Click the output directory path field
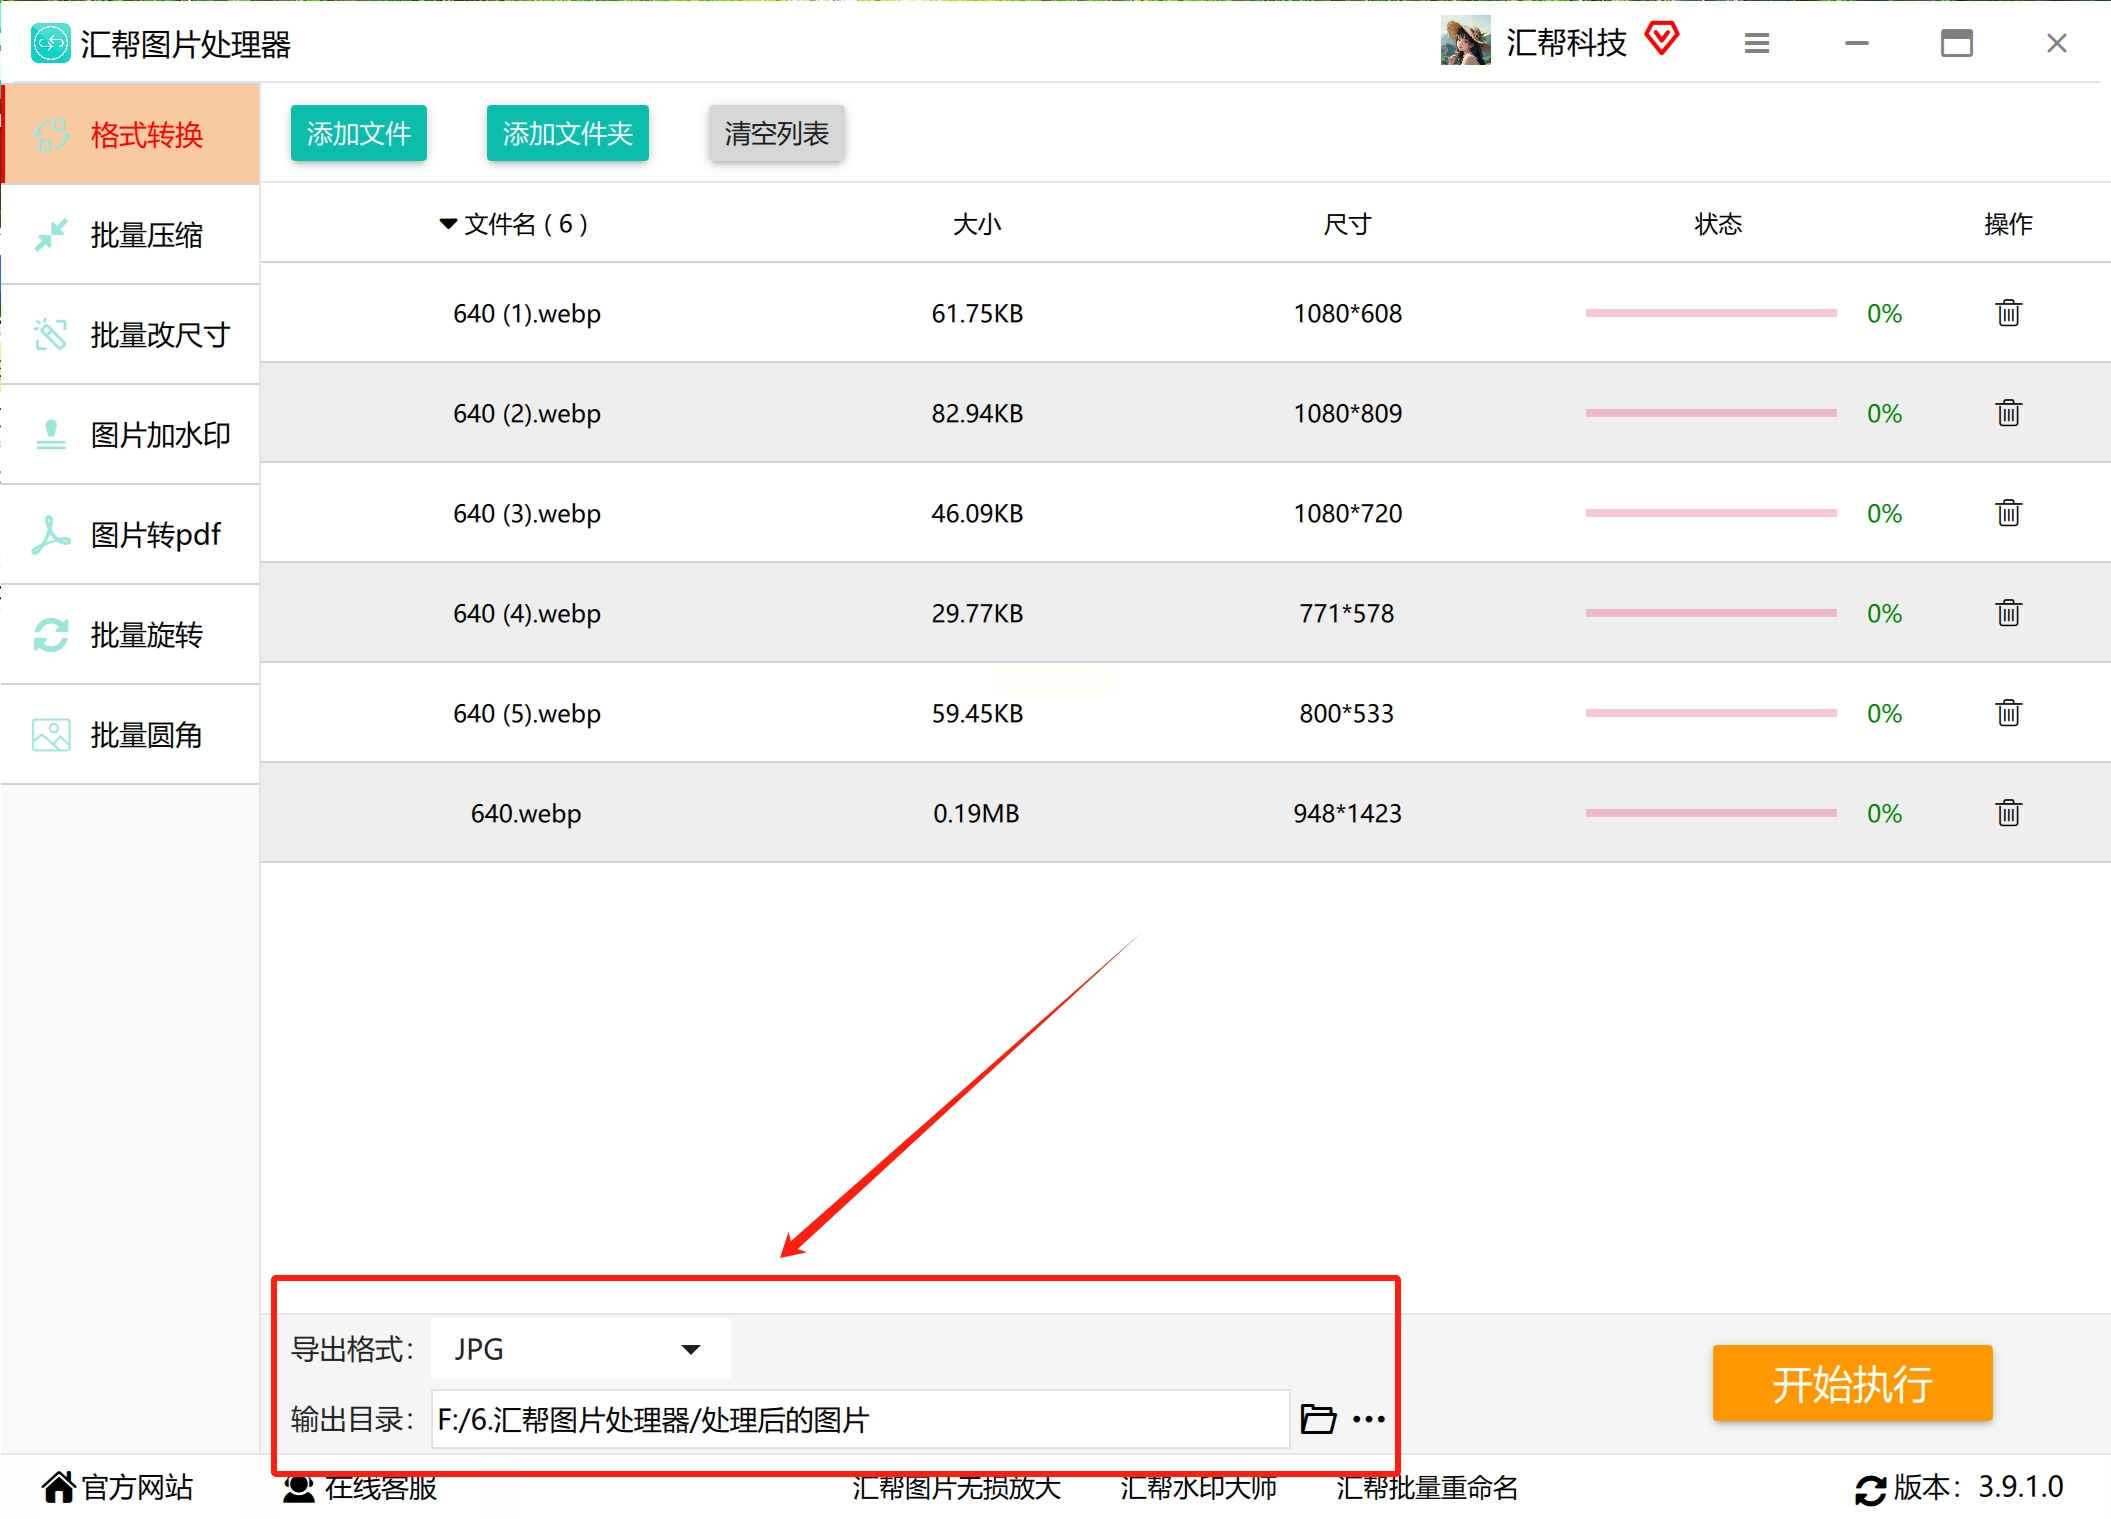This screenshot has height=1519, width=2111. tap(860, 1419)
